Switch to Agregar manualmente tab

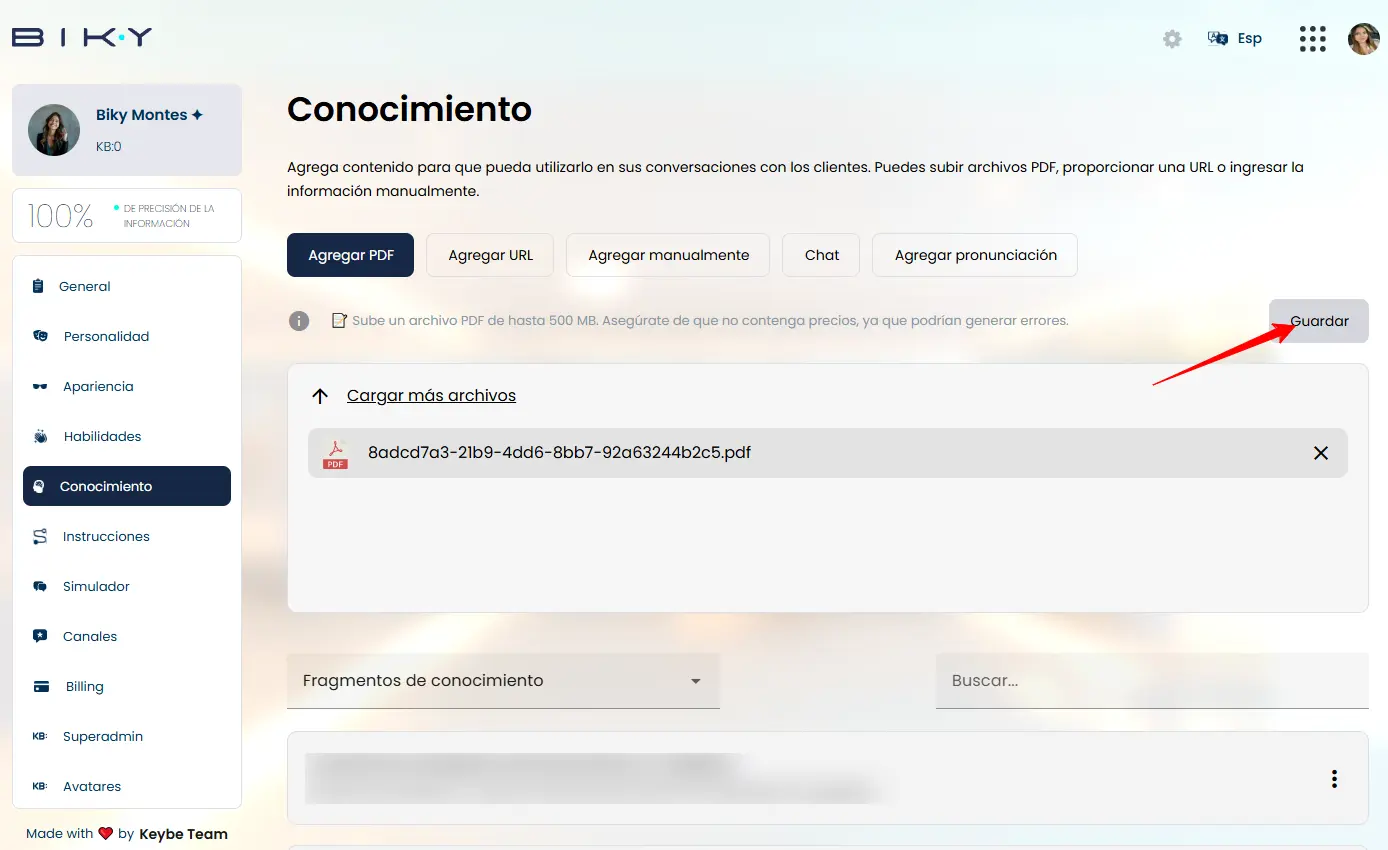668,255
